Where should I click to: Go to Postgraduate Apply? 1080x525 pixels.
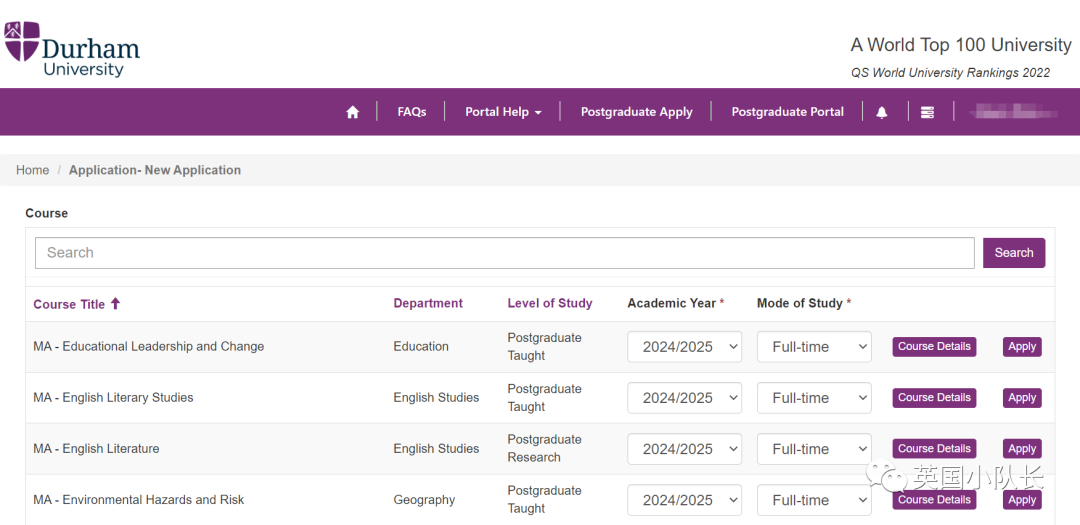(x=636, y=112)
